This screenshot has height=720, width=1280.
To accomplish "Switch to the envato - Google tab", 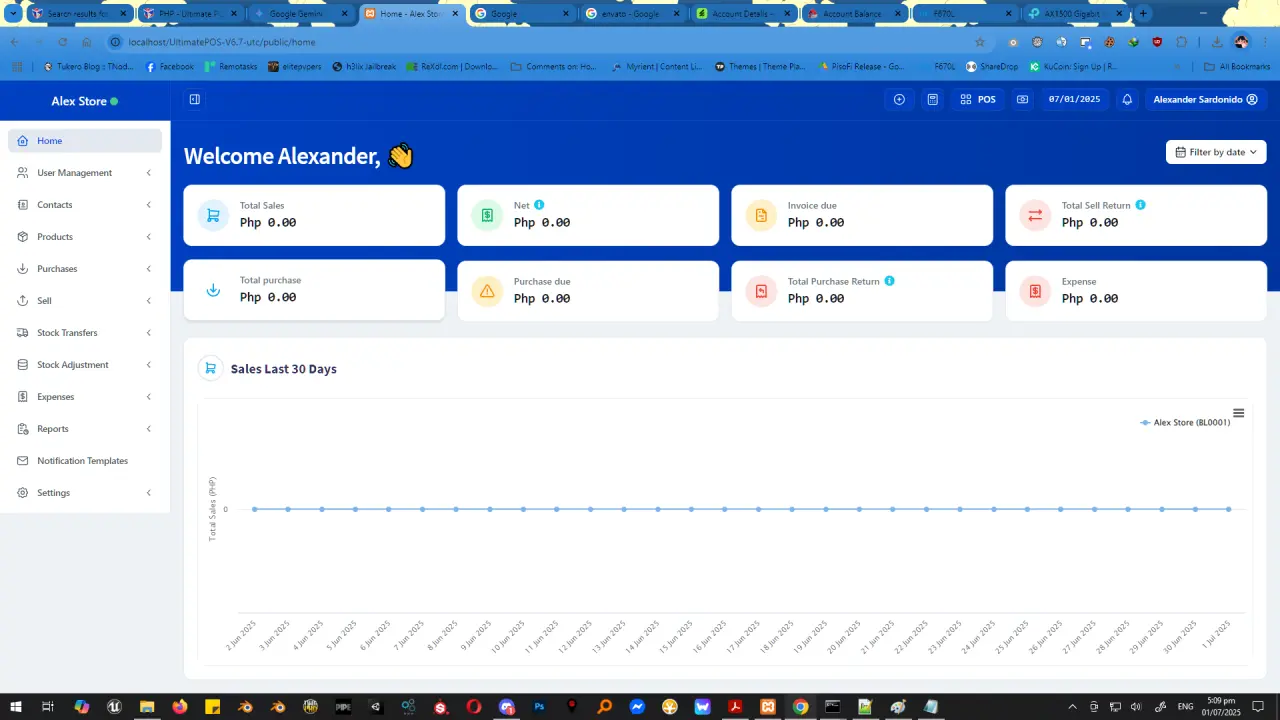I will 632,14.
